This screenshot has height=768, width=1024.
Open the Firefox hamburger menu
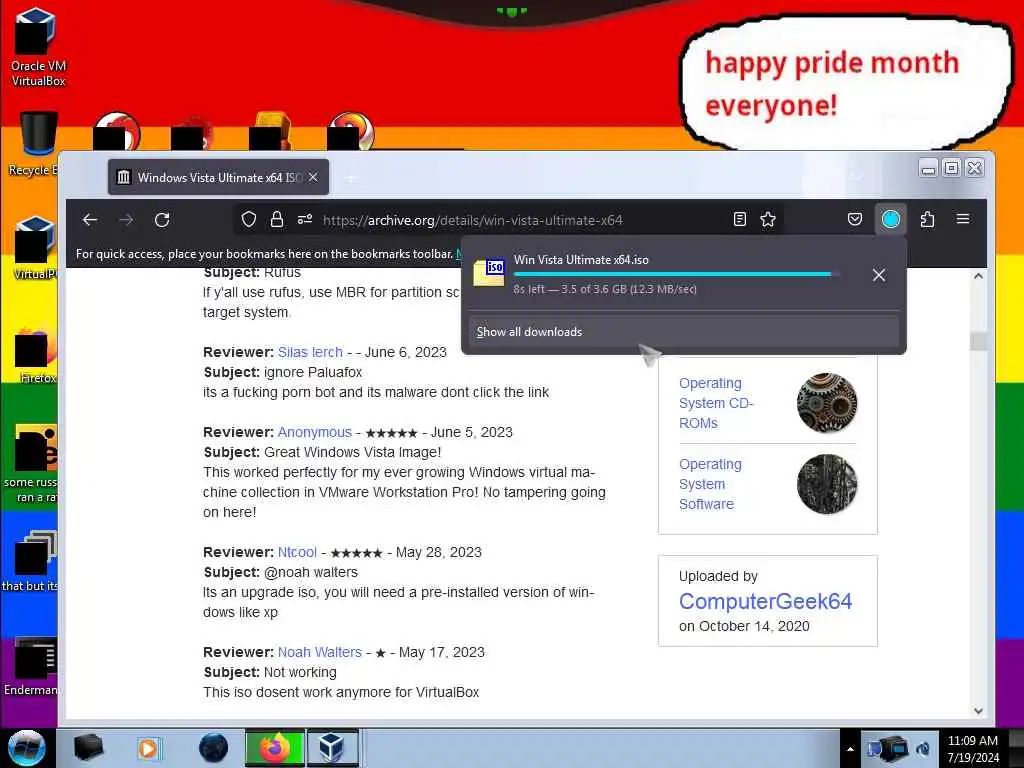click(x=963, y=219)
